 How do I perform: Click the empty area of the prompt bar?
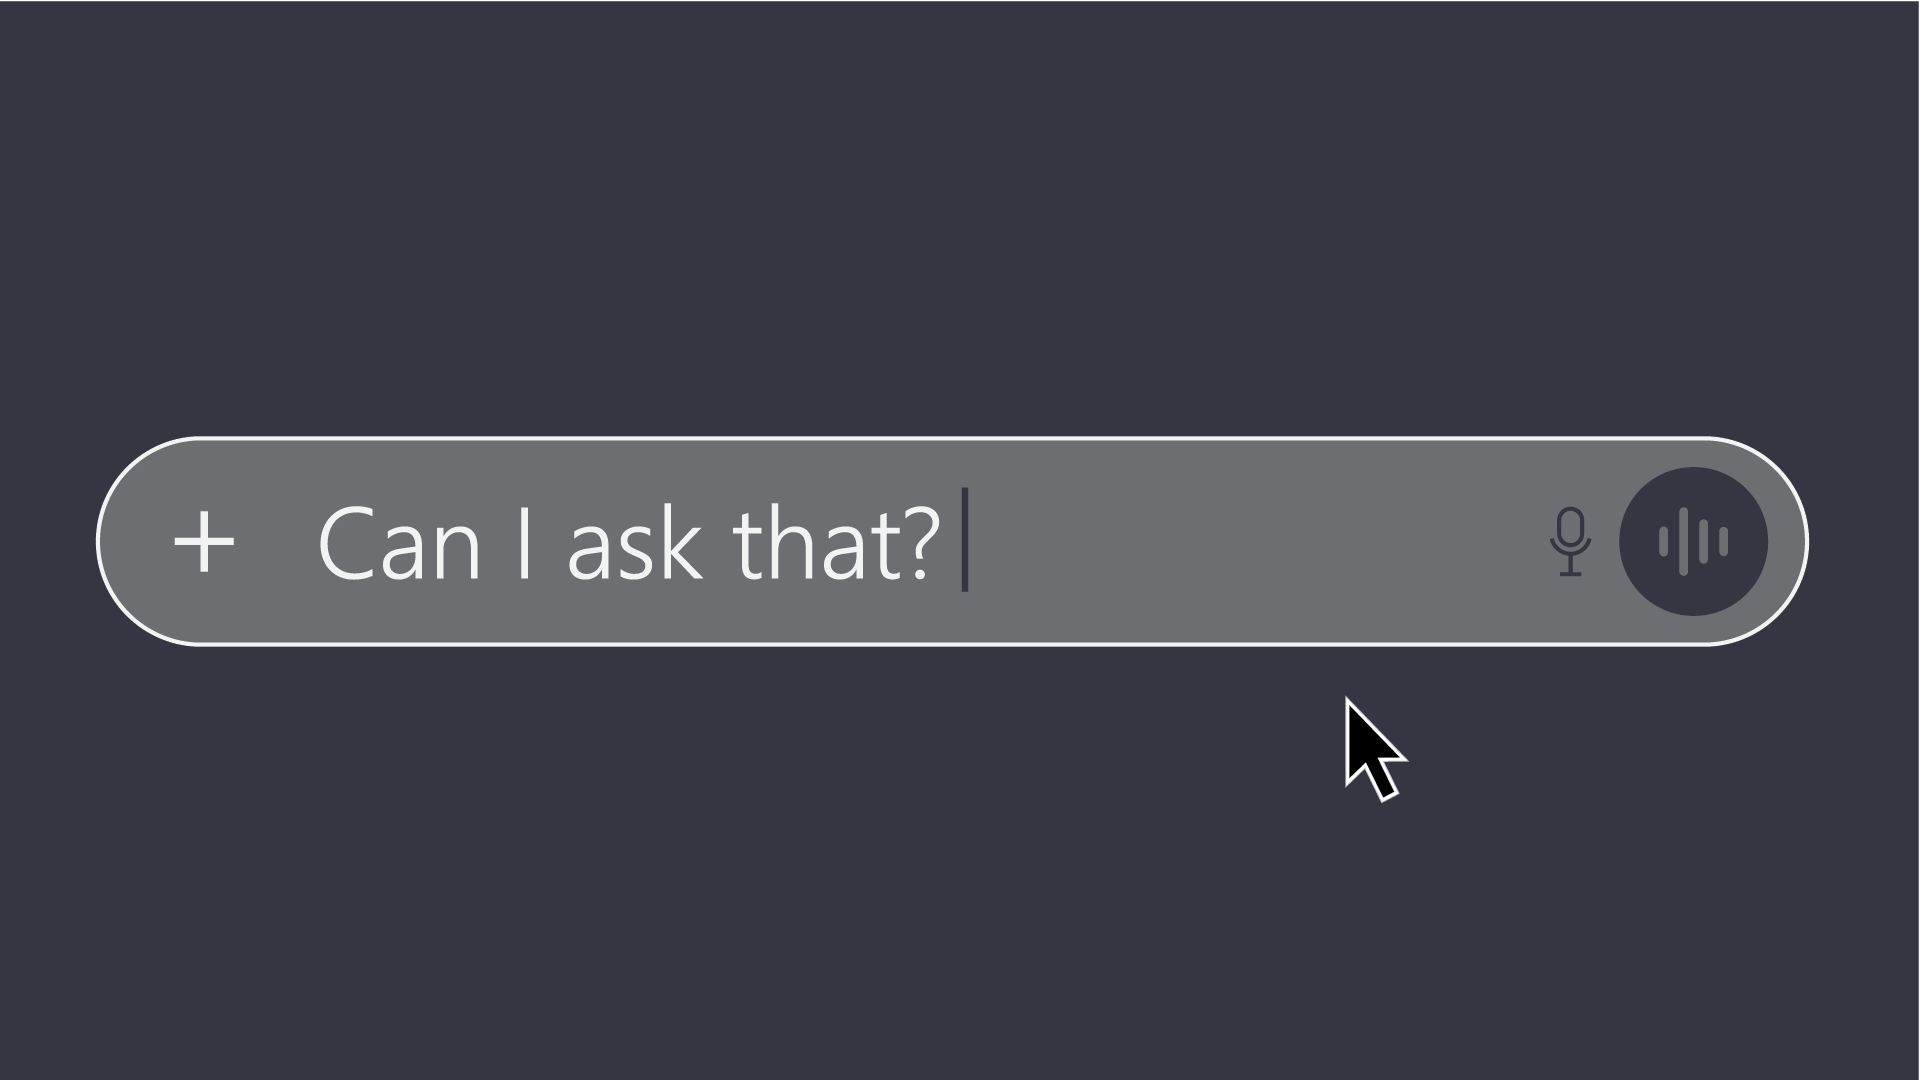click(1250, 542)
